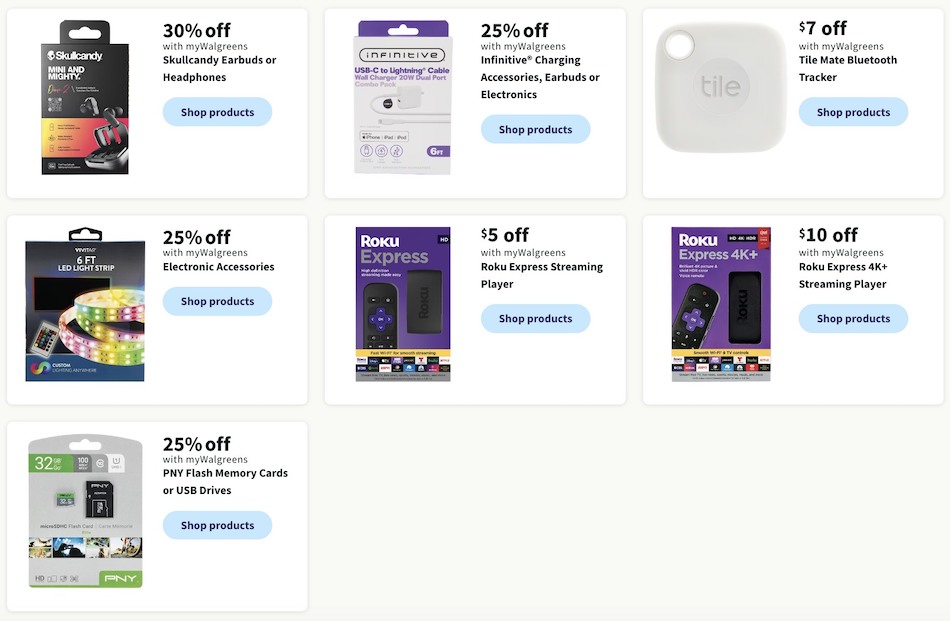Click the $7 off Tile Mate offer heading
Viewport: 950px width, 621px height.
822,28
